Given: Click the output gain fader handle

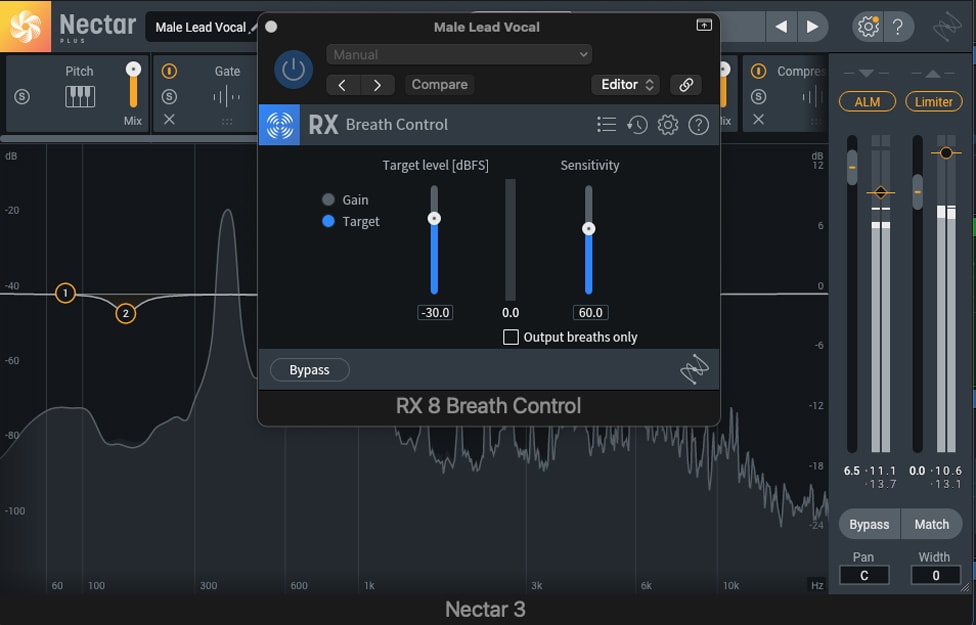Looking at the screenshot, I should 917,192.
